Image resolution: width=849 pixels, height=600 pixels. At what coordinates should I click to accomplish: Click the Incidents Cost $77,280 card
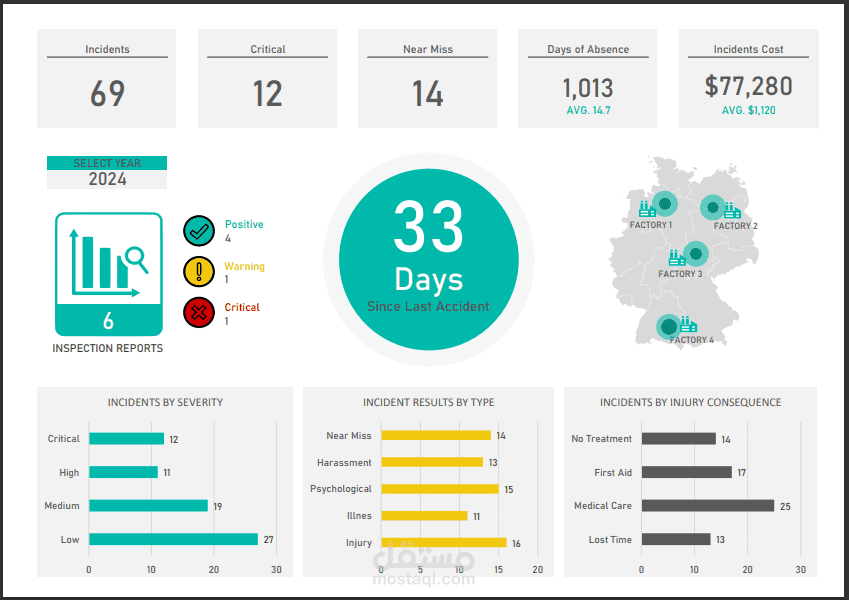coord(749,79)
